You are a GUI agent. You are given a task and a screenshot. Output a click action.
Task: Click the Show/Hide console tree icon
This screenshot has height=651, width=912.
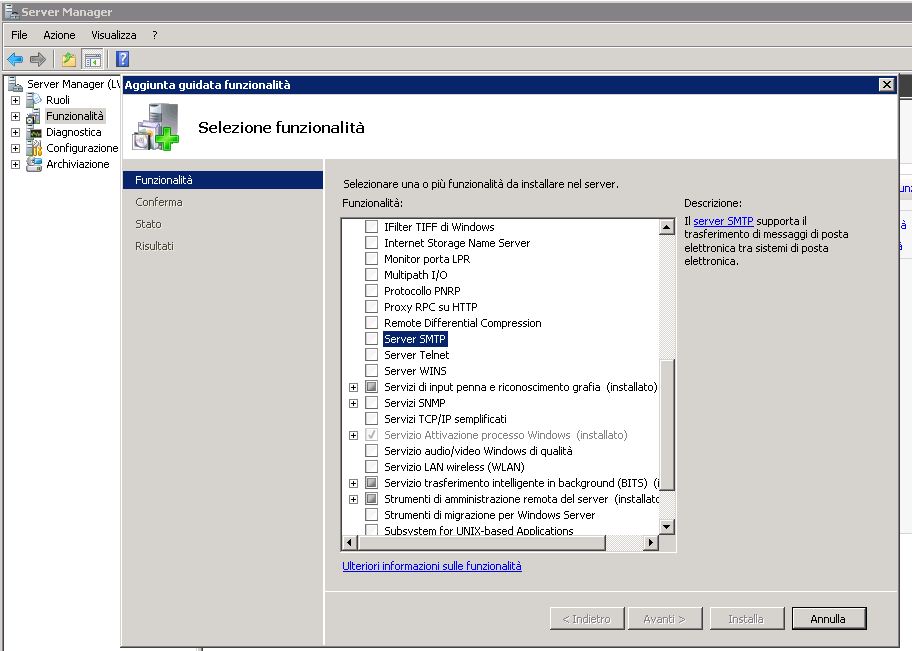point(92,59)
